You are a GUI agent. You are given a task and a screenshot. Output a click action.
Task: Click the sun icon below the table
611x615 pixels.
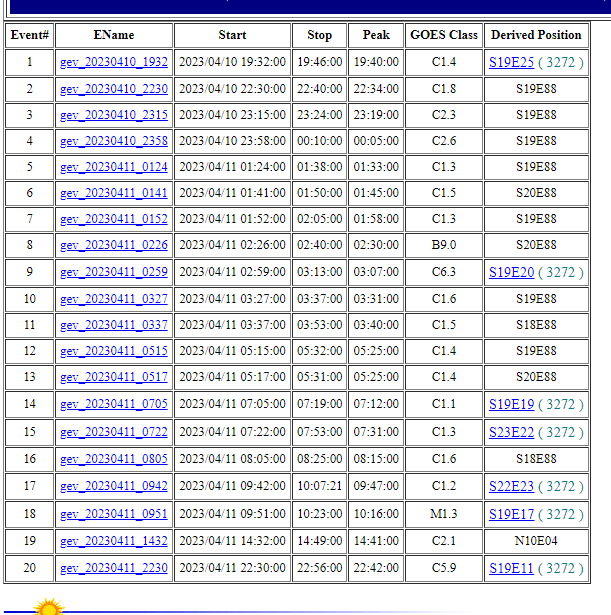(49, 606)
